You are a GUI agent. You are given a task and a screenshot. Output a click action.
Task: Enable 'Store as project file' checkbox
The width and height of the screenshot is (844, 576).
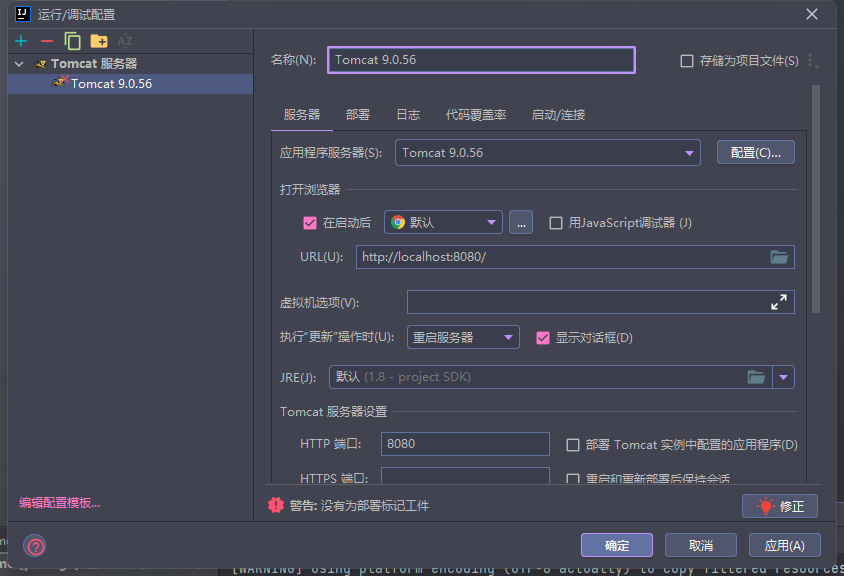687,61
